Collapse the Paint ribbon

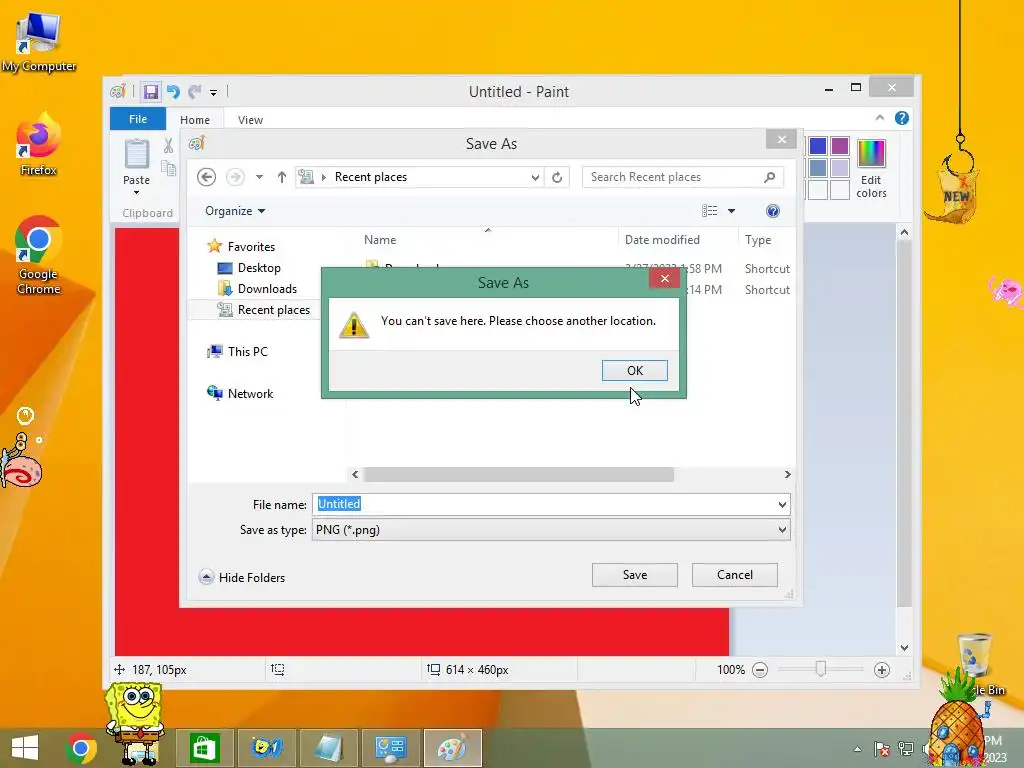(x=880, y=118)
